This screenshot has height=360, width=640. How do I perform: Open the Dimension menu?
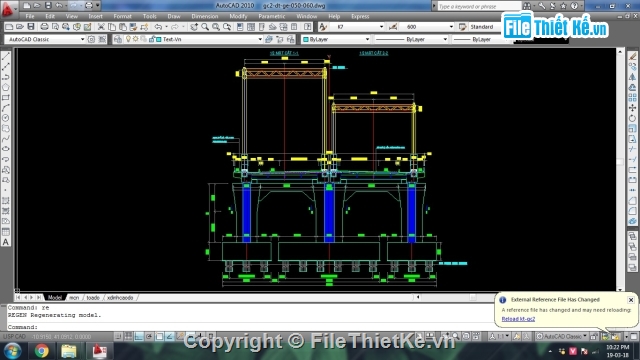click(204, 16)
